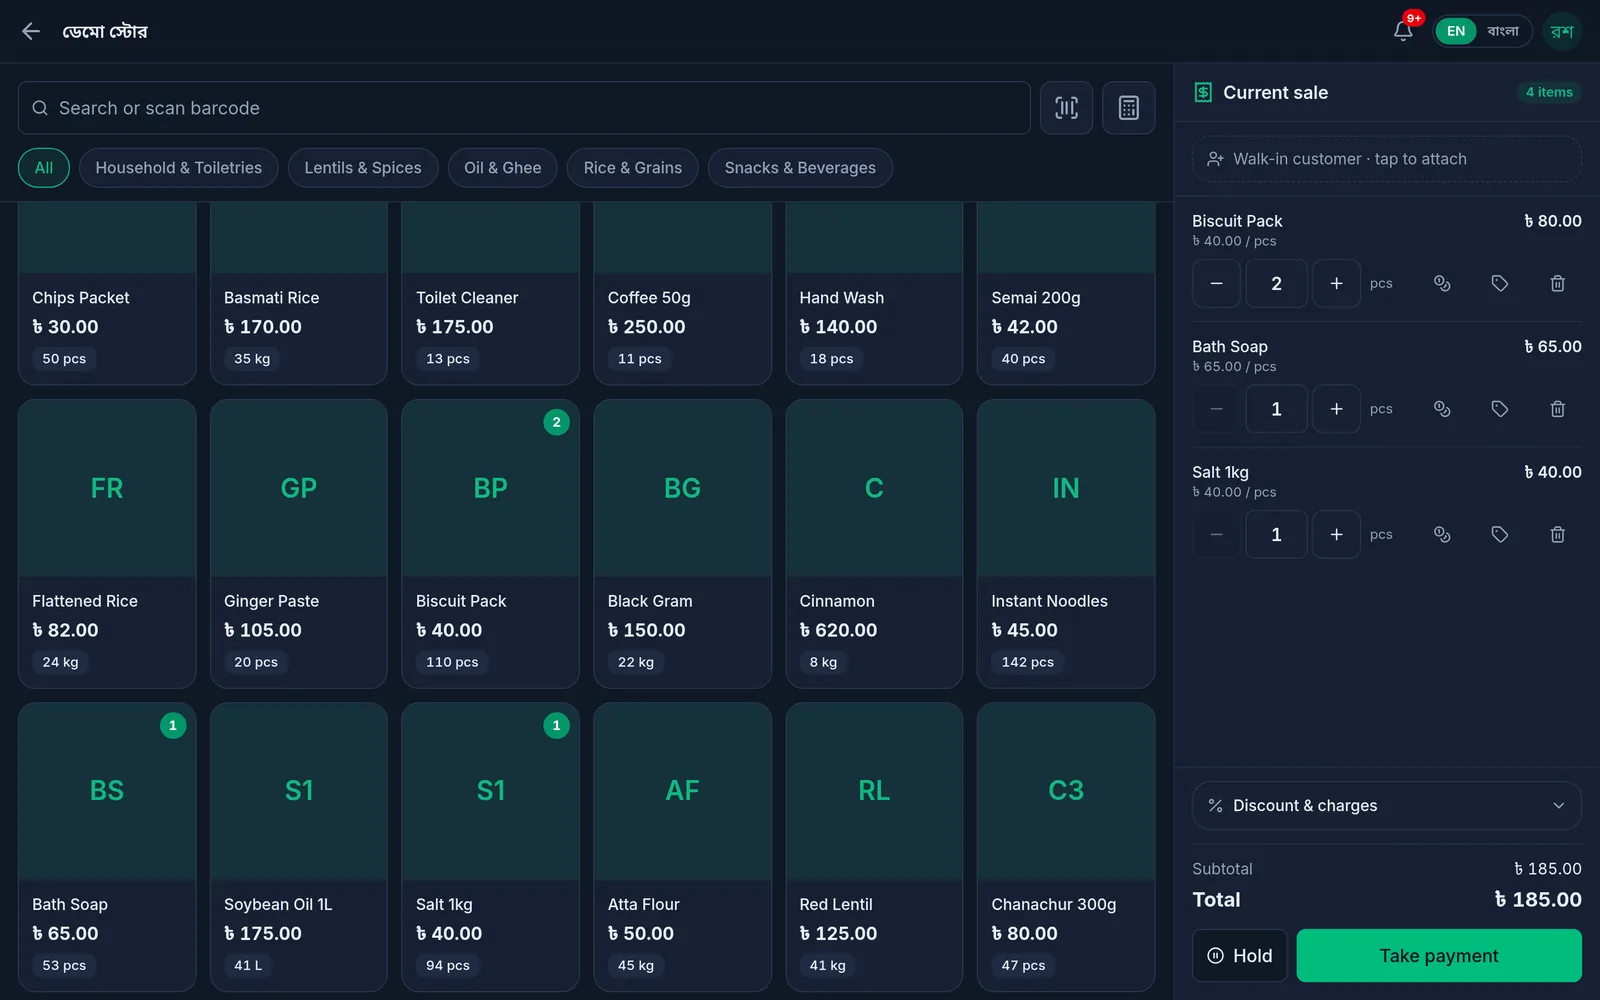Delete Salt 1kg from the sale
This screenshot has width=1600, height=1000.
click(1557, 535)
